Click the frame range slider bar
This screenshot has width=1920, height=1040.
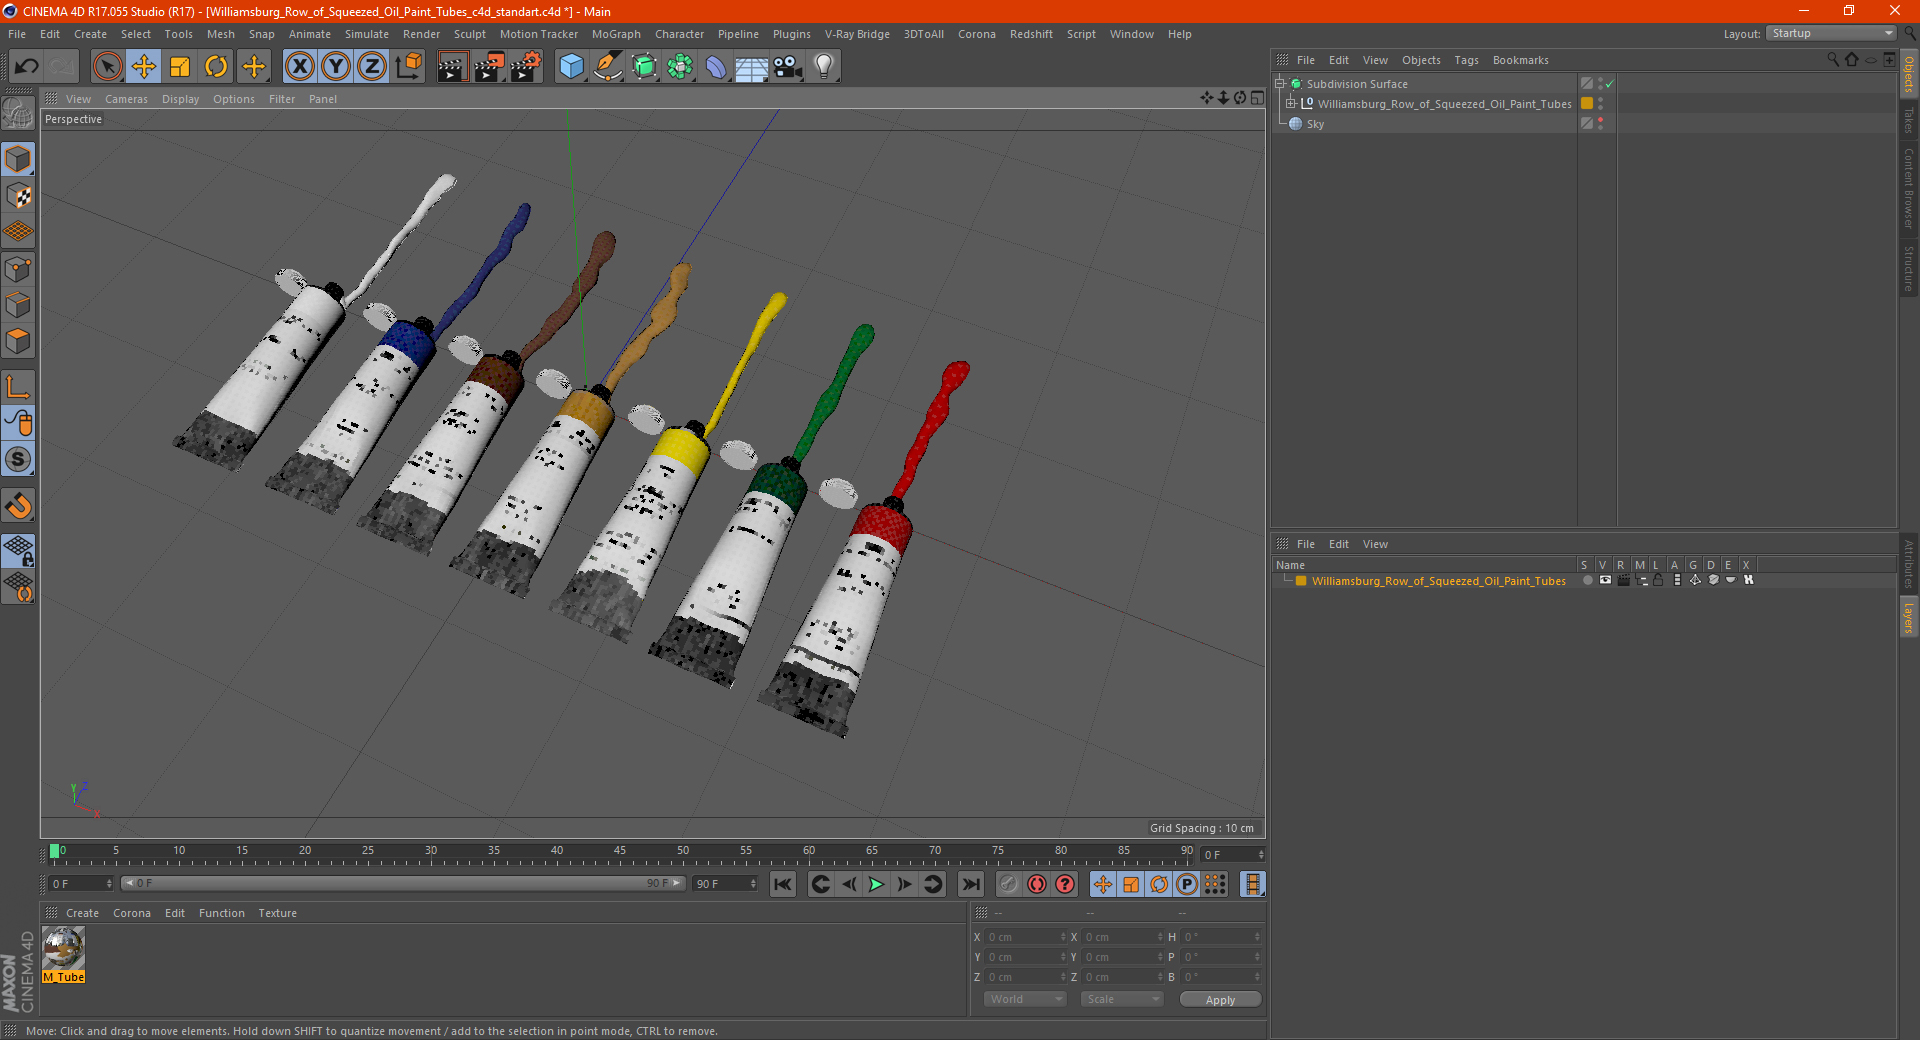(x=403, y=883)
